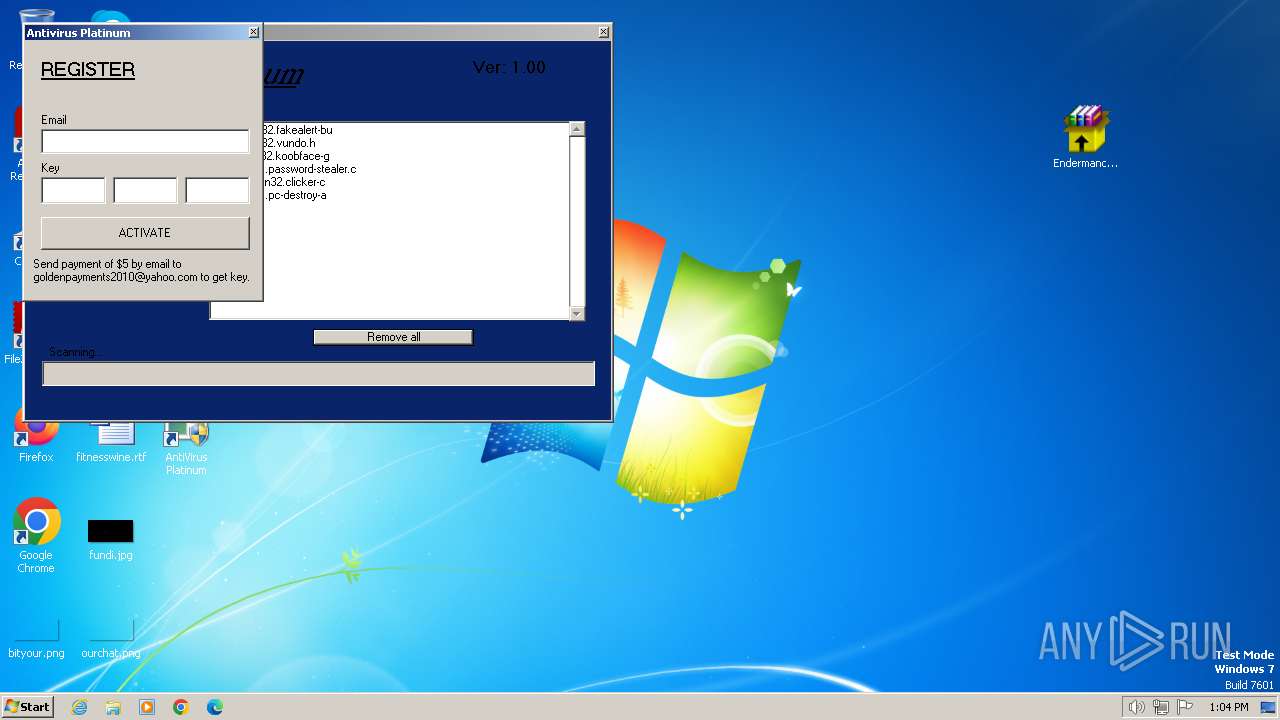The width and height of the screenshot is (1280, 720).
Task: Launch Microsoft Edge from taskbar
Action: (215, 707)
